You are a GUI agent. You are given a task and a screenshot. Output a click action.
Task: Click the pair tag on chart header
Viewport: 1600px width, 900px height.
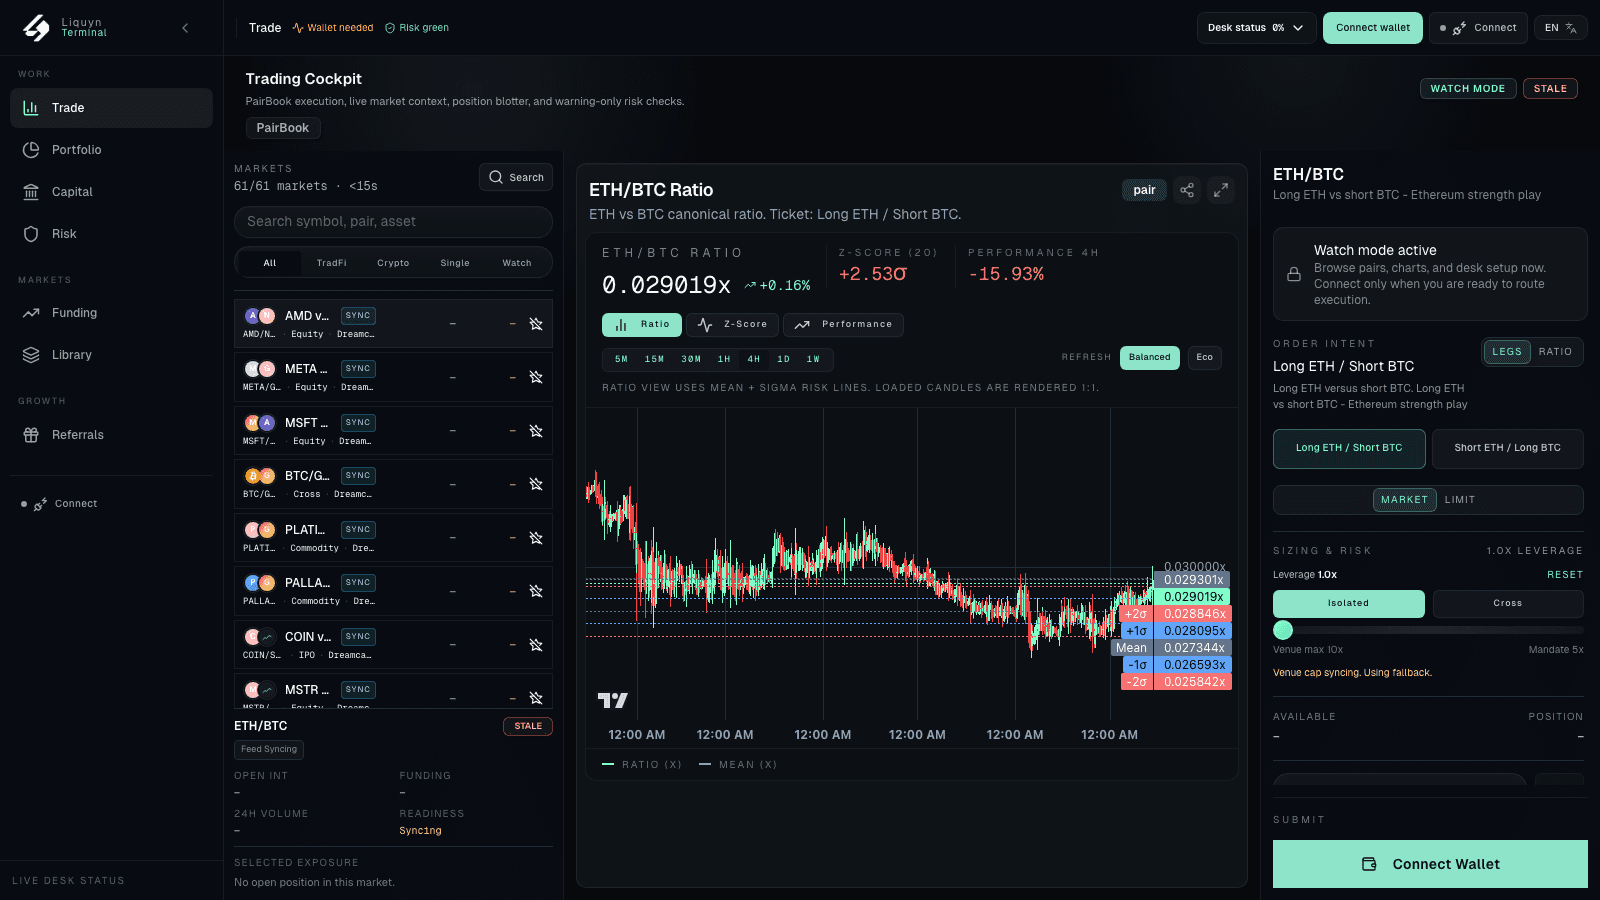tap(1144, 190)
